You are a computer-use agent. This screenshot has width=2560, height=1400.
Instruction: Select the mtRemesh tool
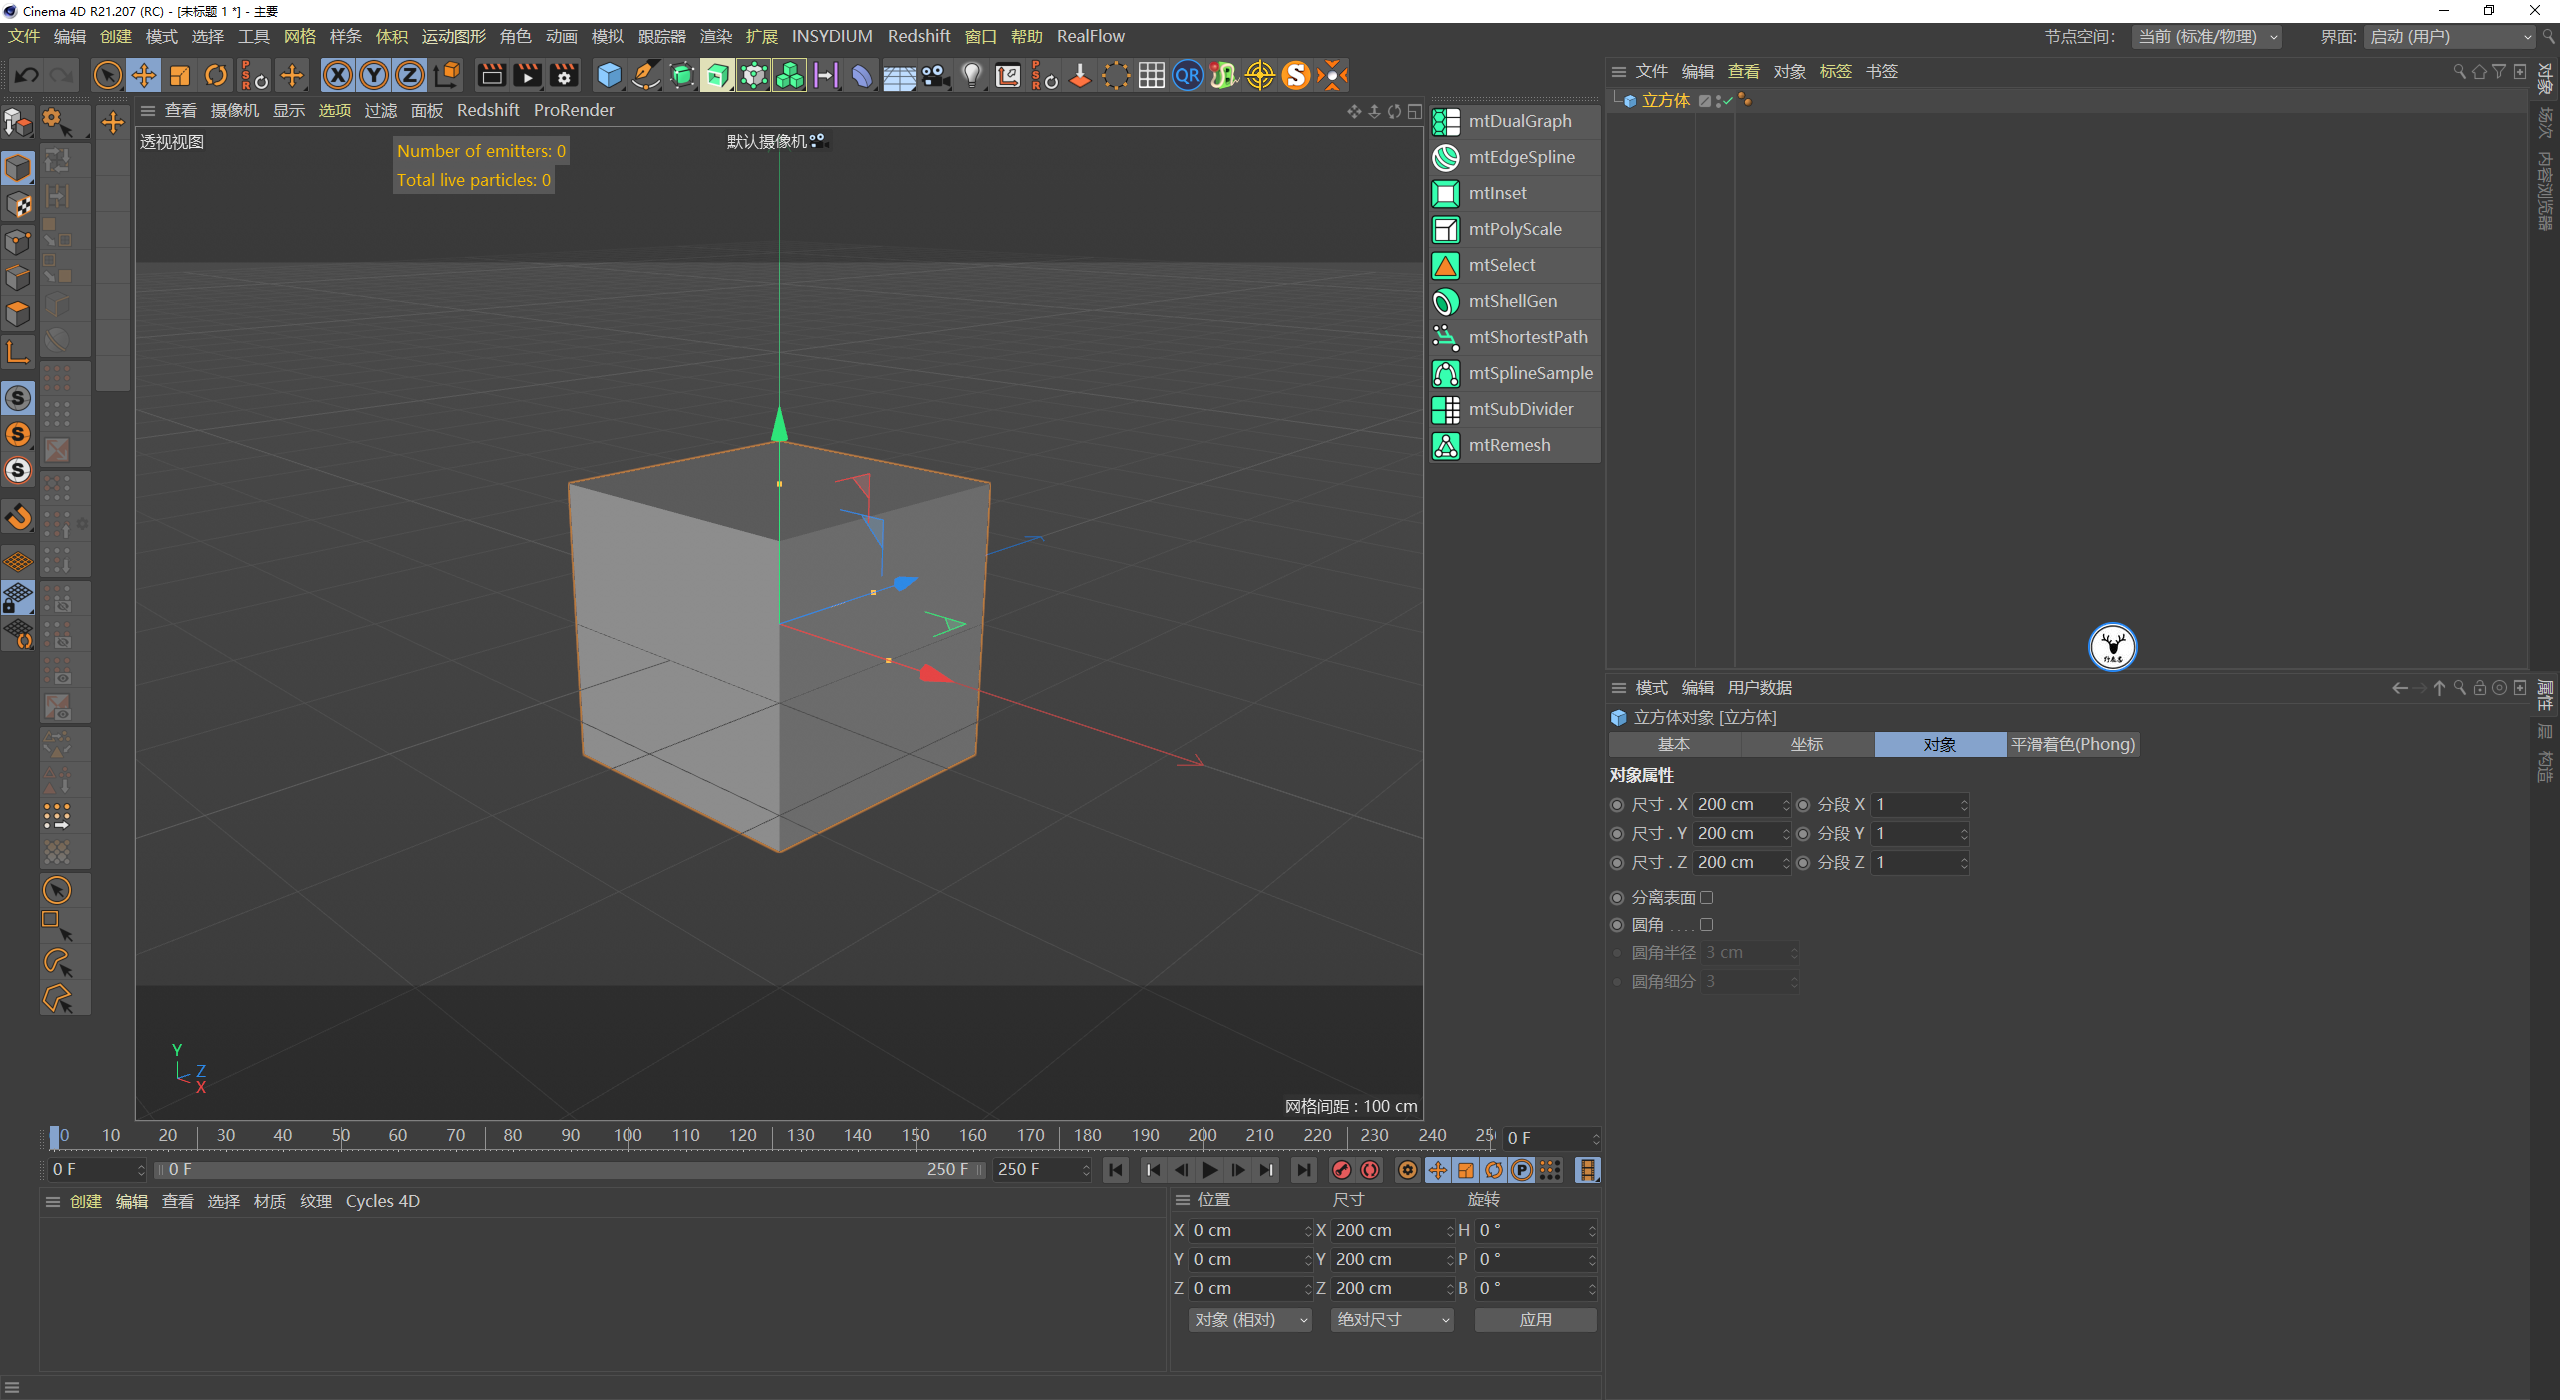point(1509,445)
